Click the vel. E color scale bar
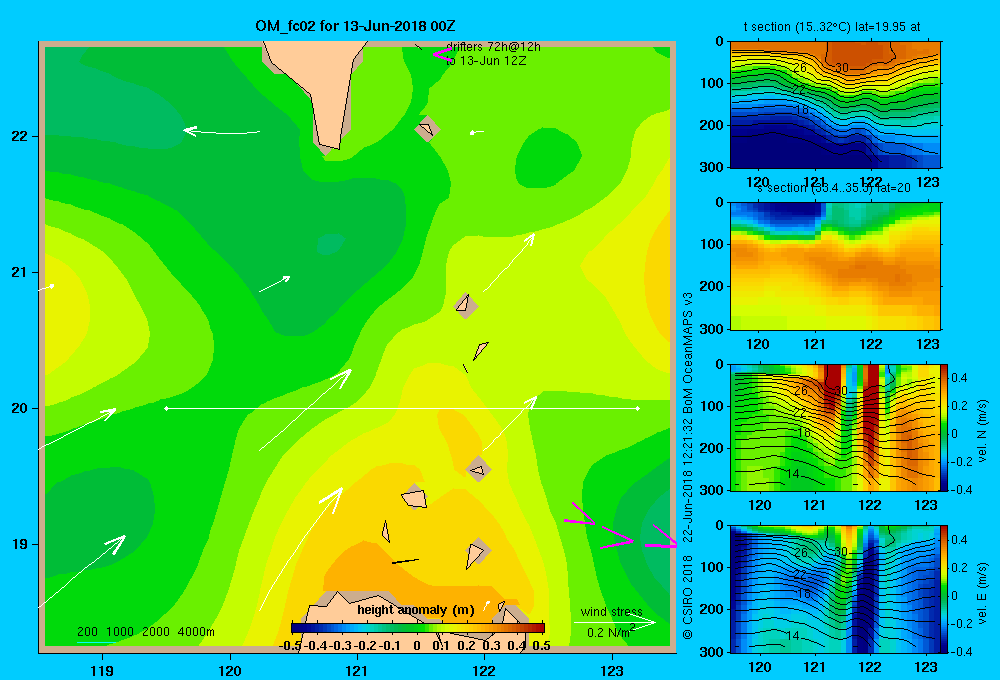 click(945, 589)
